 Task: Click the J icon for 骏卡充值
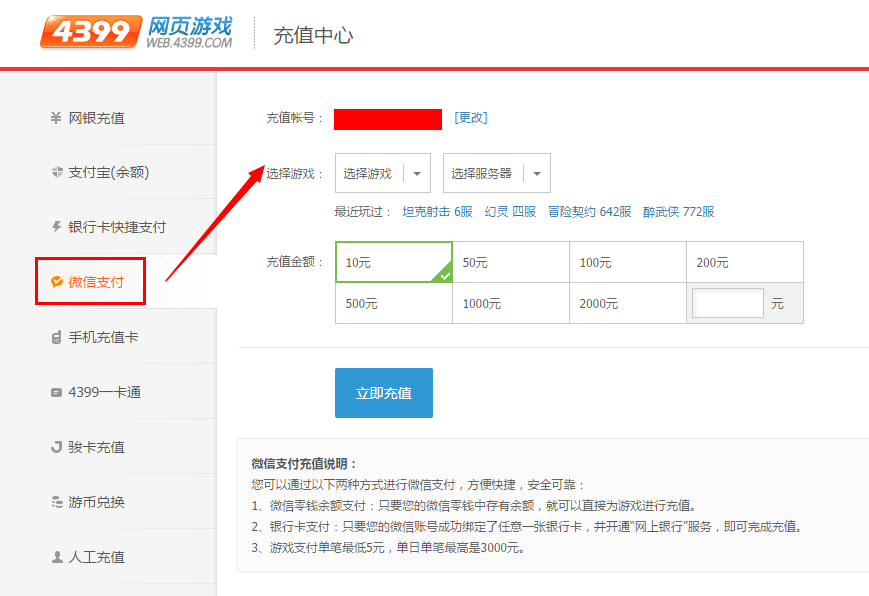point(55,446)
